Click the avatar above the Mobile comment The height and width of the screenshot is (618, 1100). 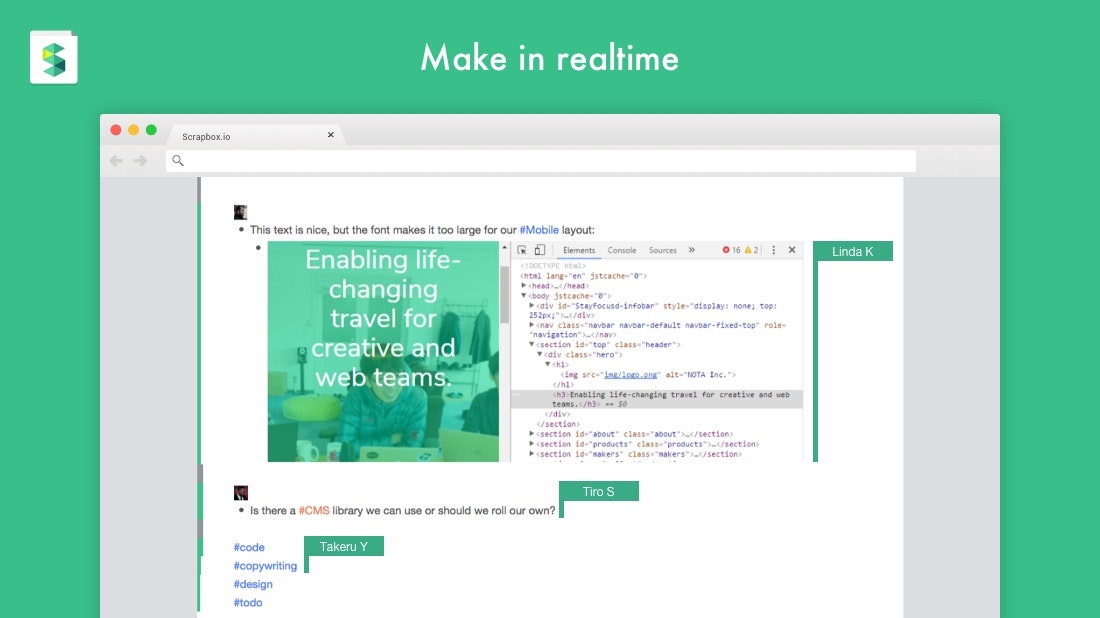241,212
